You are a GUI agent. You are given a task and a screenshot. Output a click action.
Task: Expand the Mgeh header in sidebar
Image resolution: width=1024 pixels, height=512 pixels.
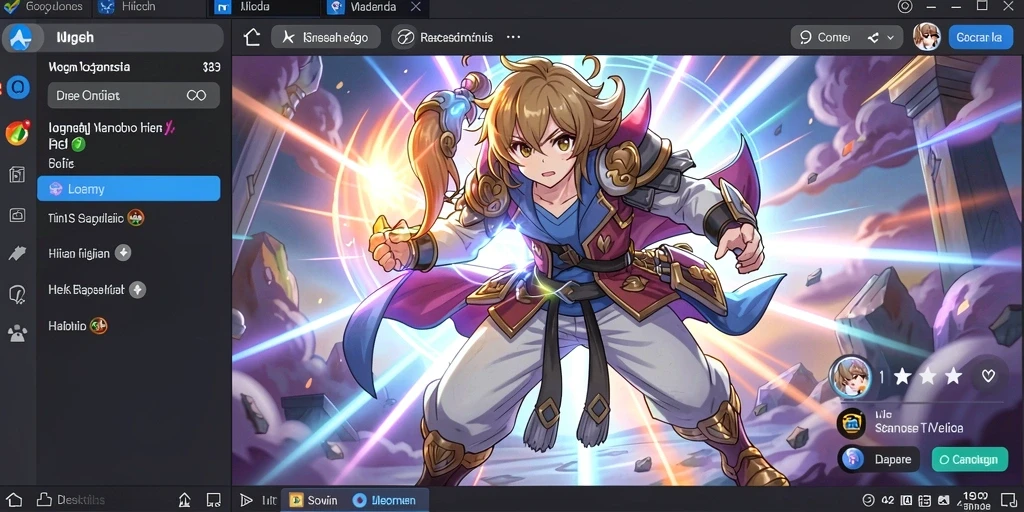[x=112, y=38]
